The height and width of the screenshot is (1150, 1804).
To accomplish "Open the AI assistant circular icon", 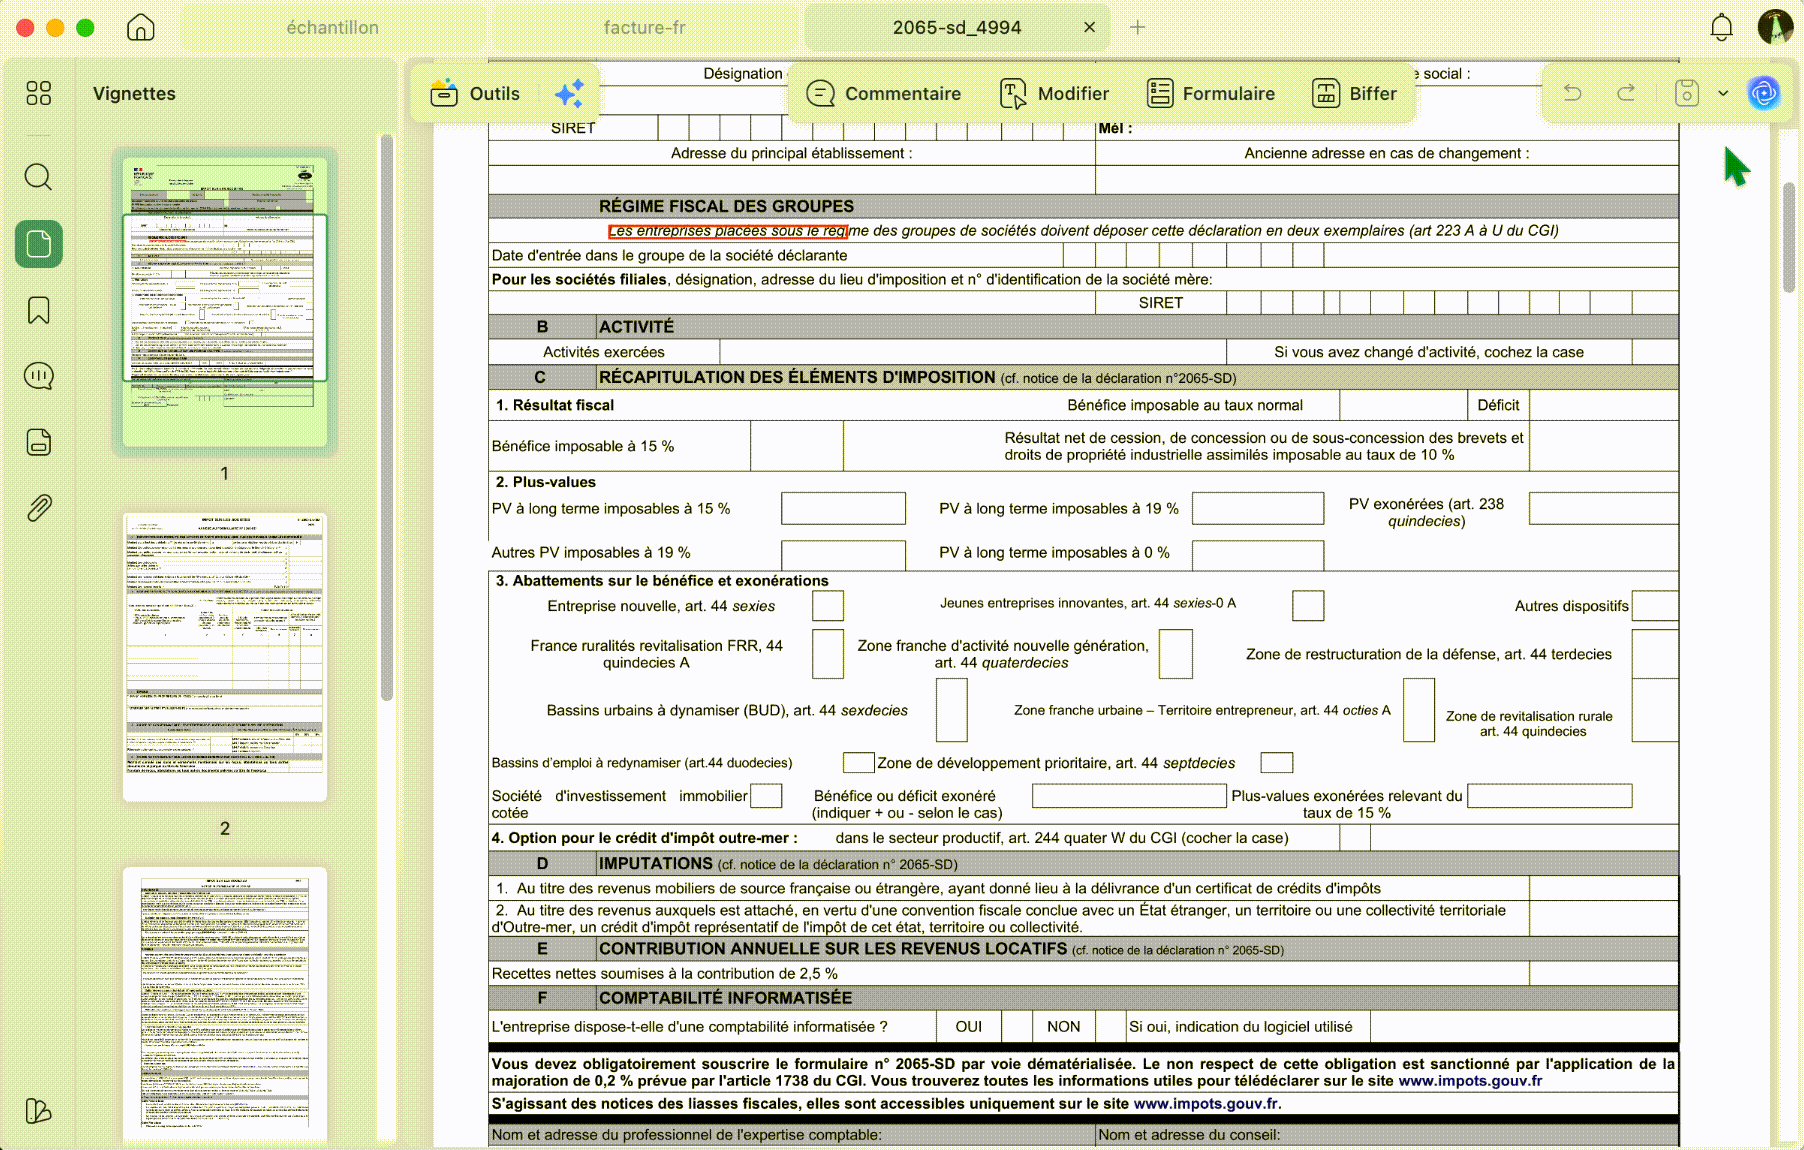I will tap(1764, 93).
